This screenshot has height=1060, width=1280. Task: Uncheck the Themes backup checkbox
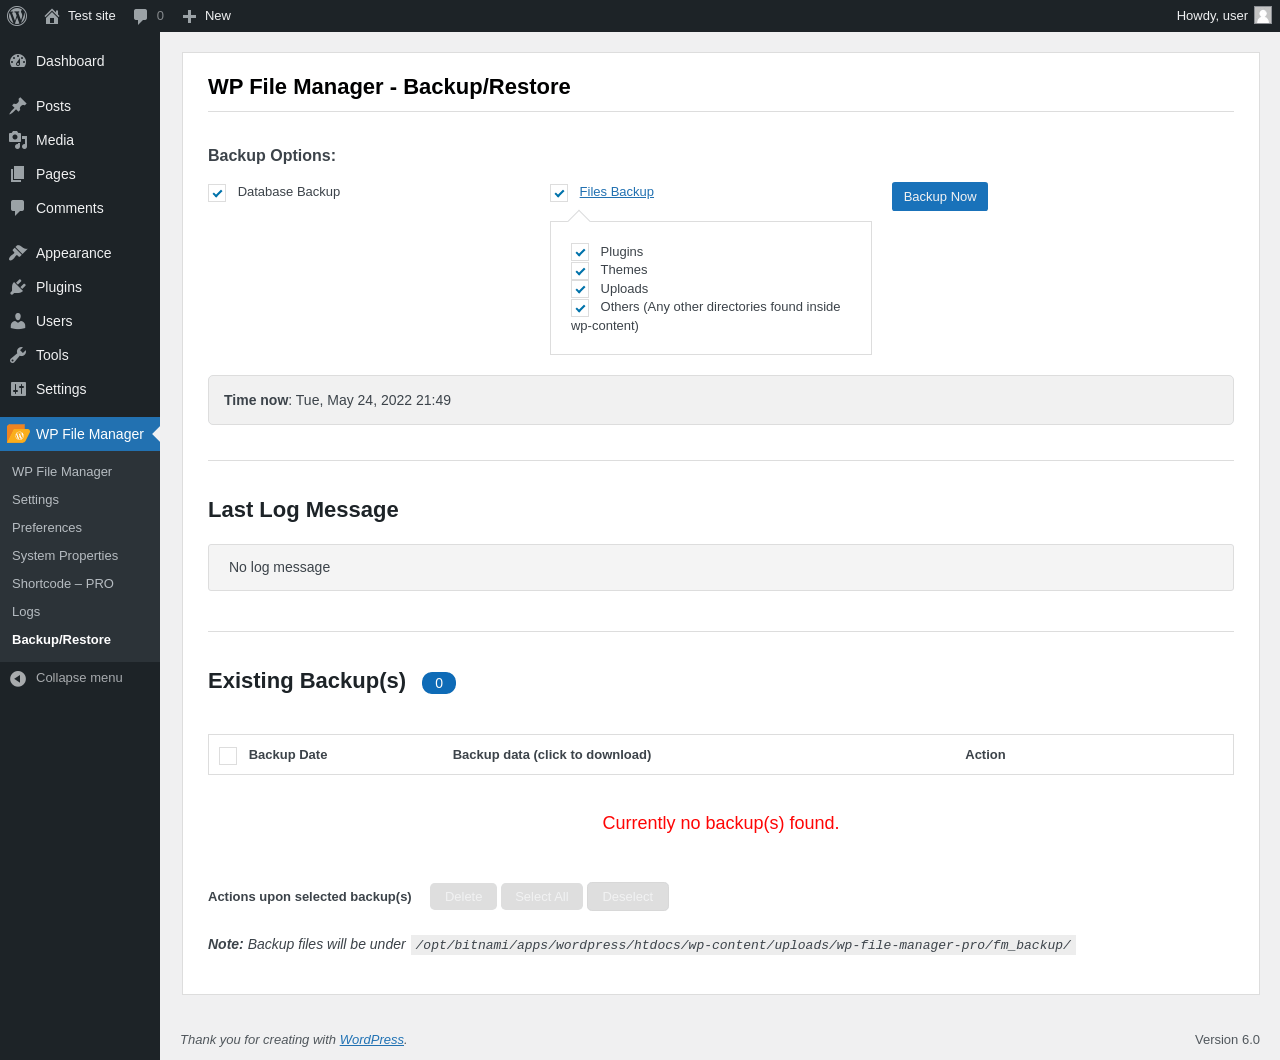(580, 271)
